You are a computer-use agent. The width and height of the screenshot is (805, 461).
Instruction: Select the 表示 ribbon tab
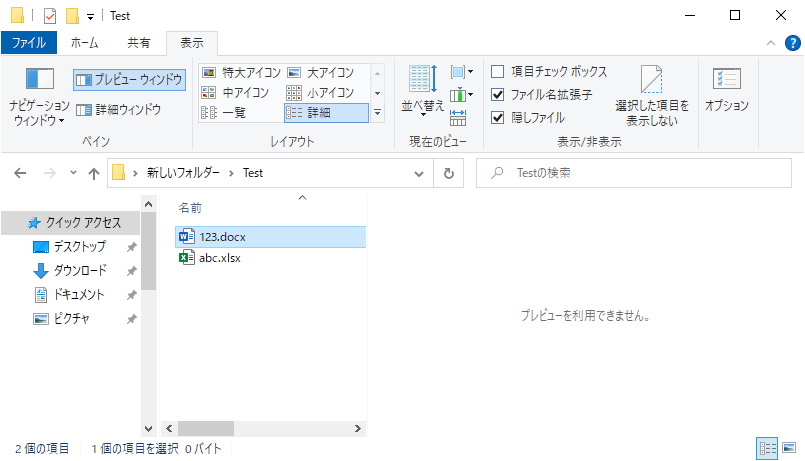(192, 43)
